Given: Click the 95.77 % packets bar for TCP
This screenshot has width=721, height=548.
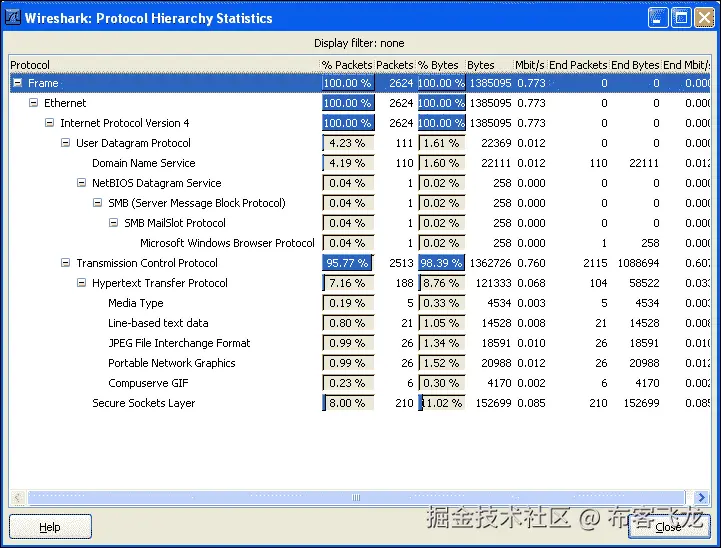Looking at the screenshot, I should point(348,263).
